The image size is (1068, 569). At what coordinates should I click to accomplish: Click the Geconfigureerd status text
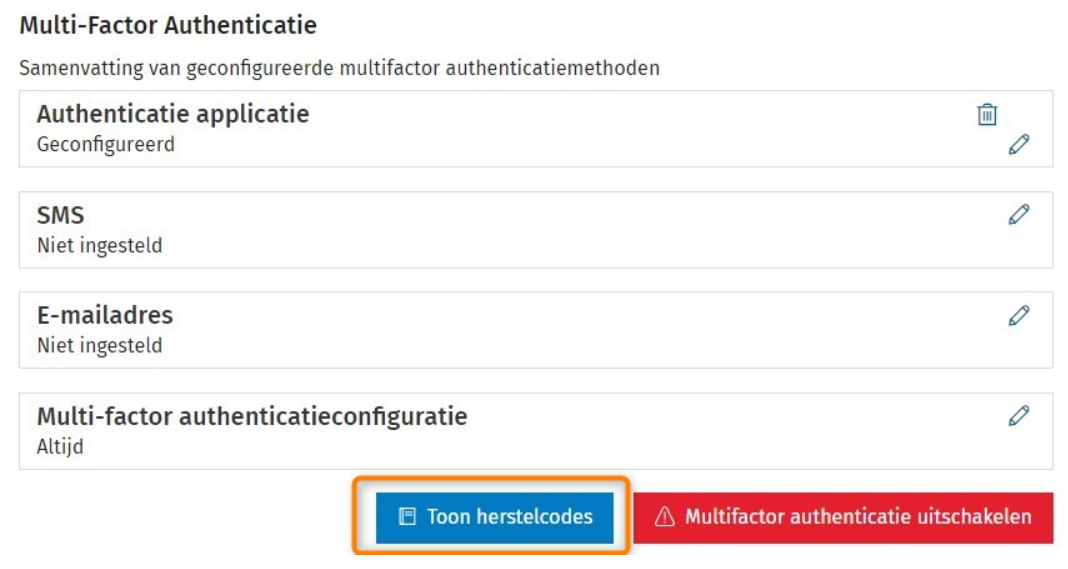(106, 145)
